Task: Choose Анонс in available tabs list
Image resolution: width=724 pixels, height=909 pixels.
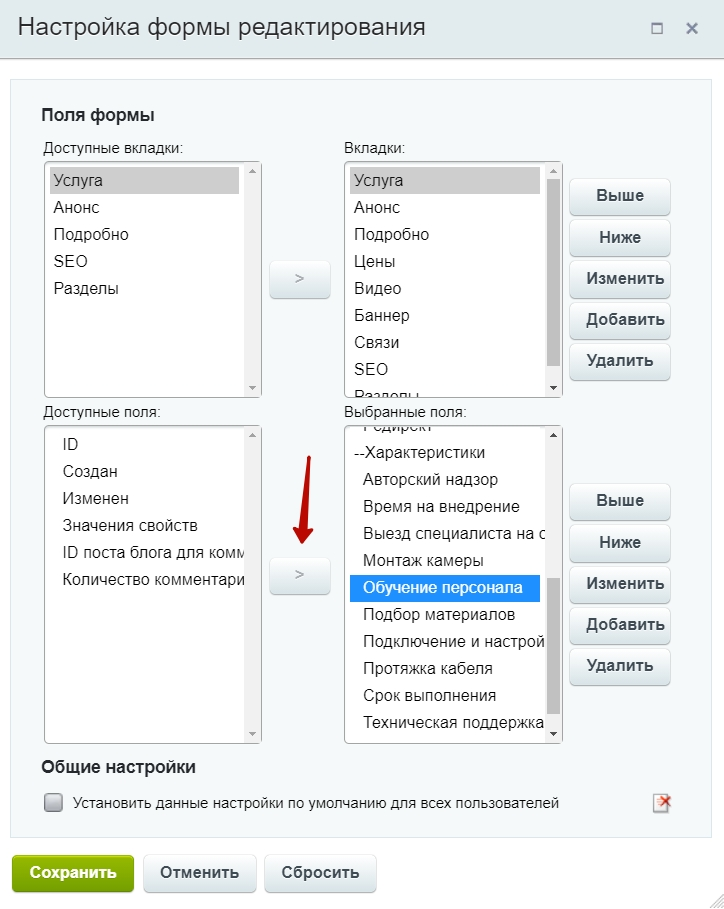Action: pos(77,207)
